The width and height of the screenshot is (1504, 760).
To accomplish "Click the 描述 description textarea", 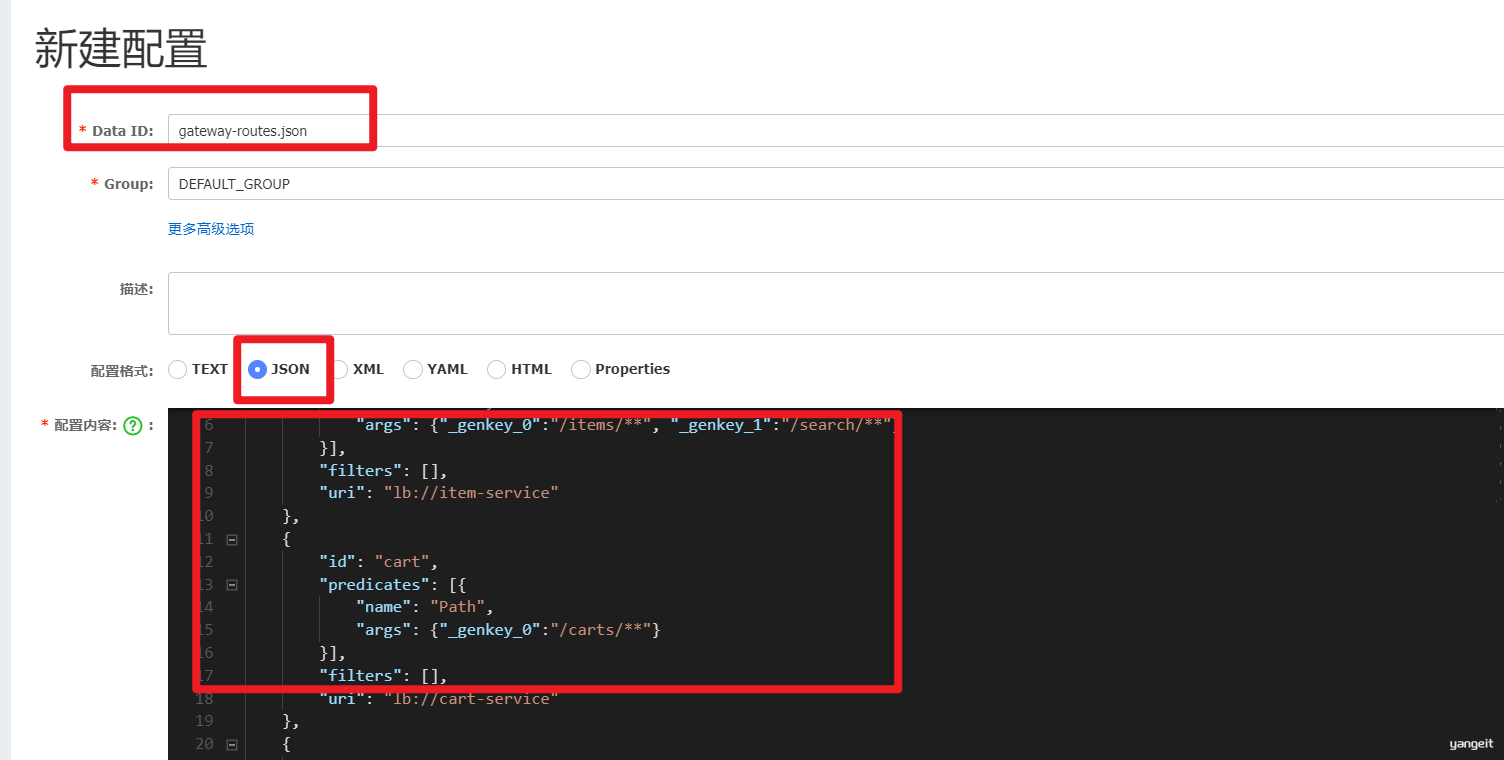I will coord(836,303).
